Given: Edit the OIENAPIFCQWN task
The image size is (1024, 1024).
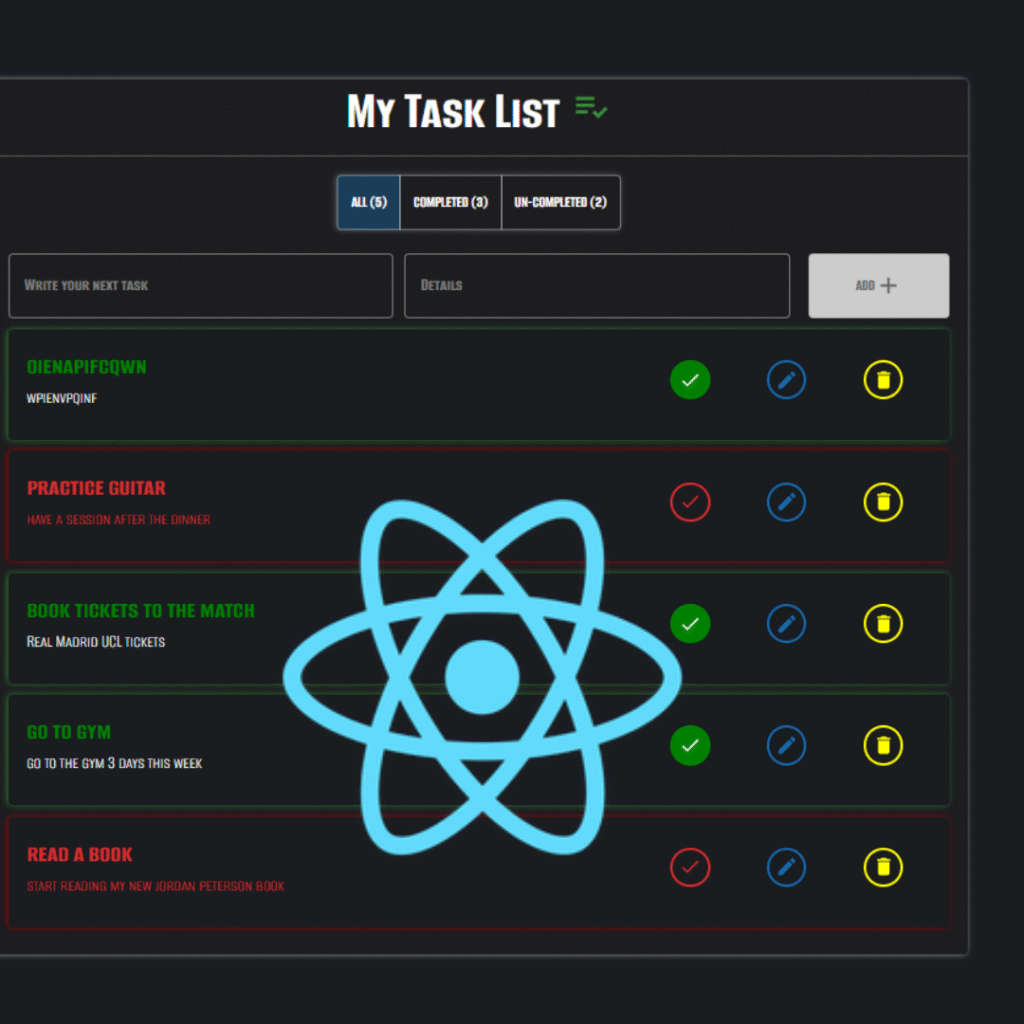Looking at the screenshot, I should pyautogui.click(x=786, y=379).
